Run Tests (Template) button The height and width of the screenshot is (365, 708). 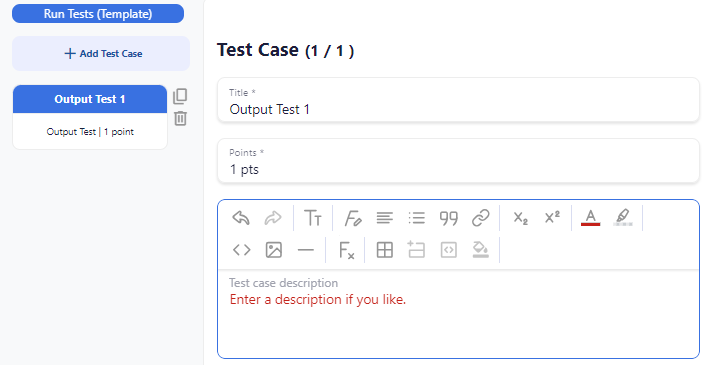[98, 14]
